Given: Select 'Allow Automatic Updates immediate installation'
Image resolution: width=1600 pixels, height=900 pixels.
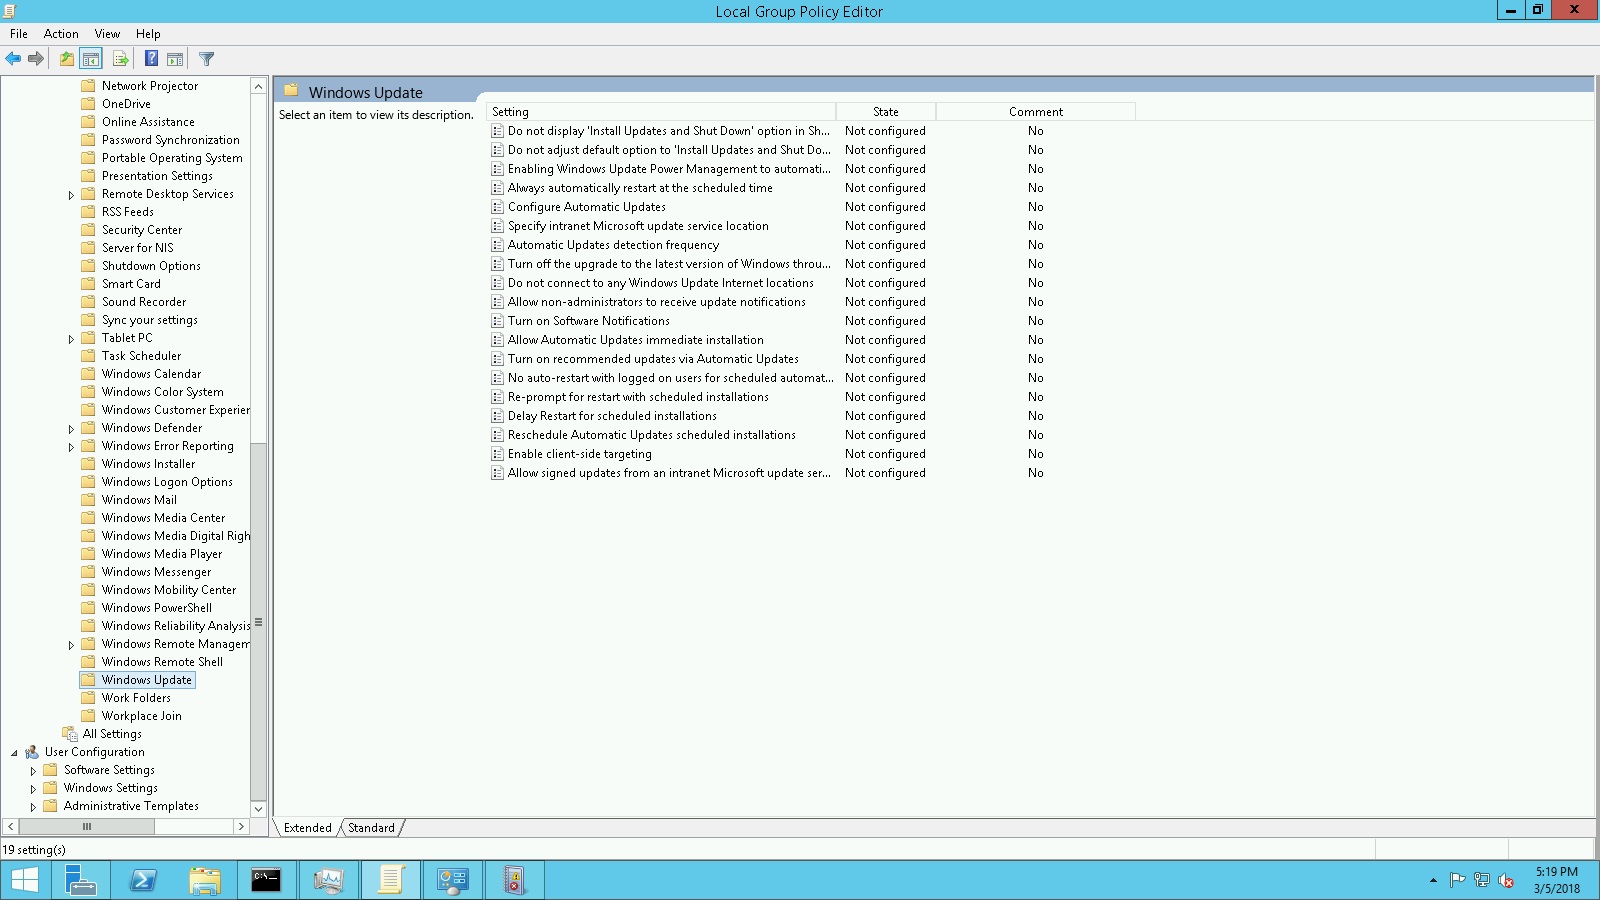Looking at the screenshot, I should (x=636, y=340).
